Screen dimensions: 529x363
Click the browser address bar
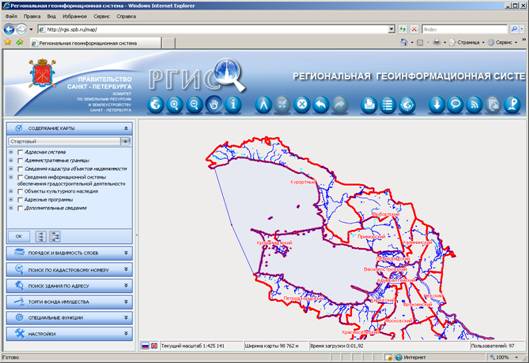(x=214, y=29)
